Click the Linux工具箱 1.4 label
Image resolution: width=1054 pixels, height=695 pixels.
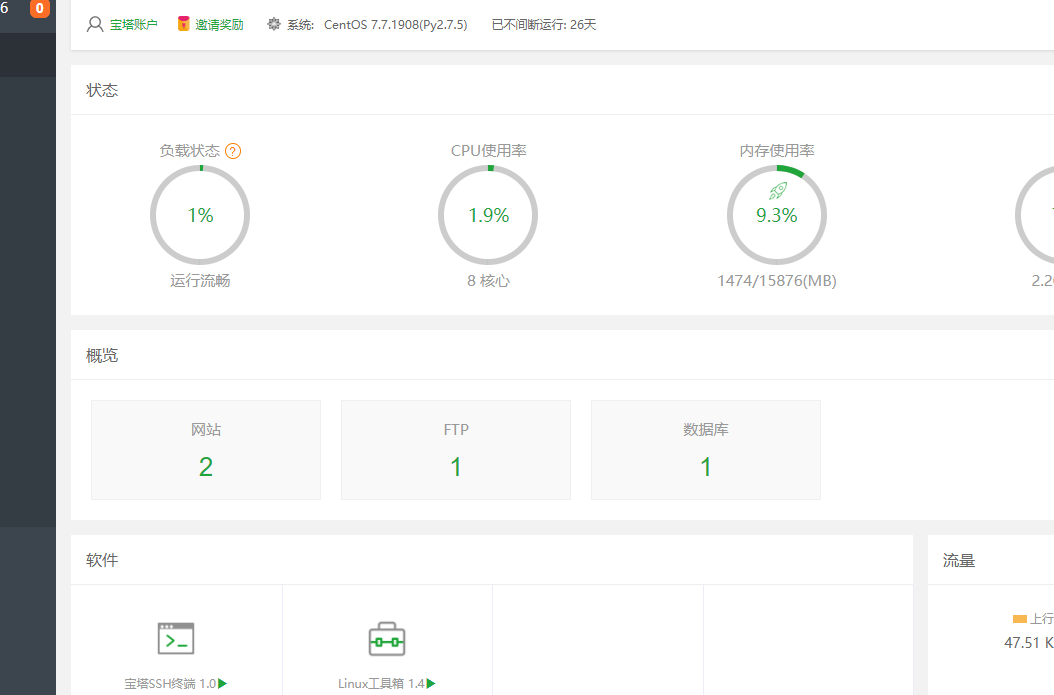(x=381, y=684)
